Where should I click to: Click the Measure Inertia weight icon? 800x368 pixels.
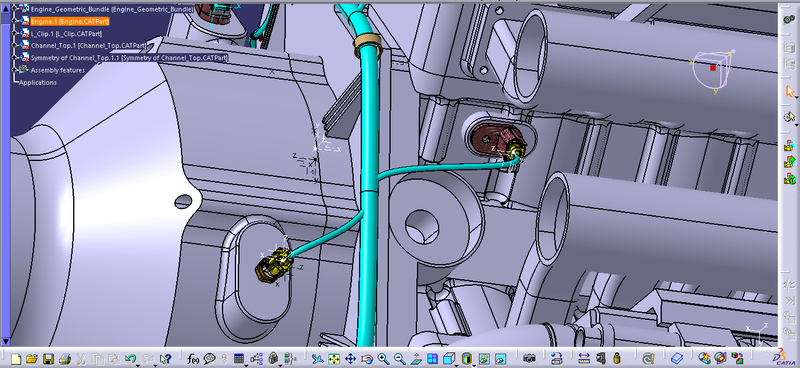617,359
